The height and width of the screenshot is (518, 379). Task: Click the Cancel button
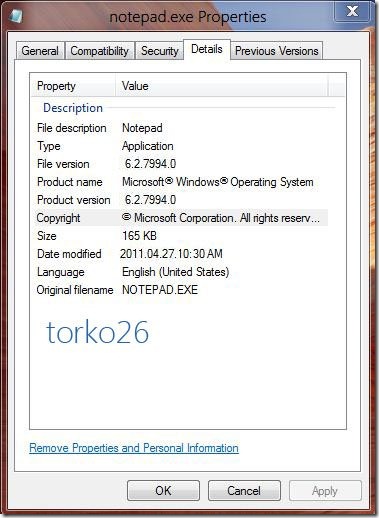point(244,490)
